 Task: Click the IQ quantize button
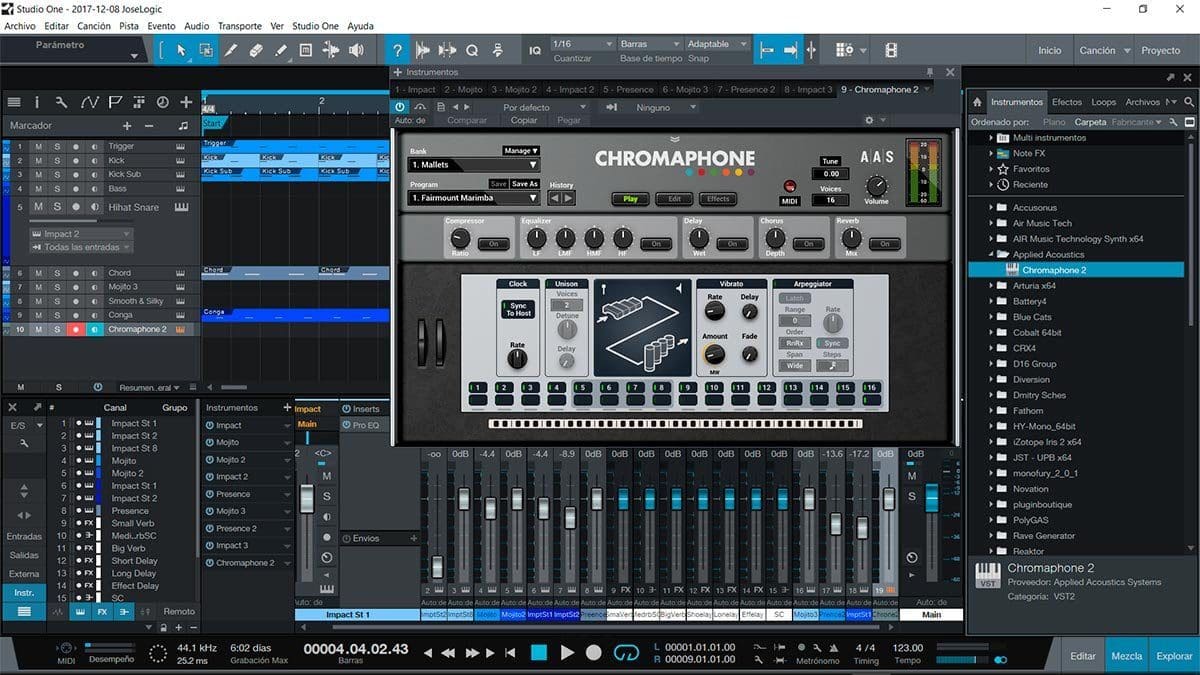click(534, 50)
